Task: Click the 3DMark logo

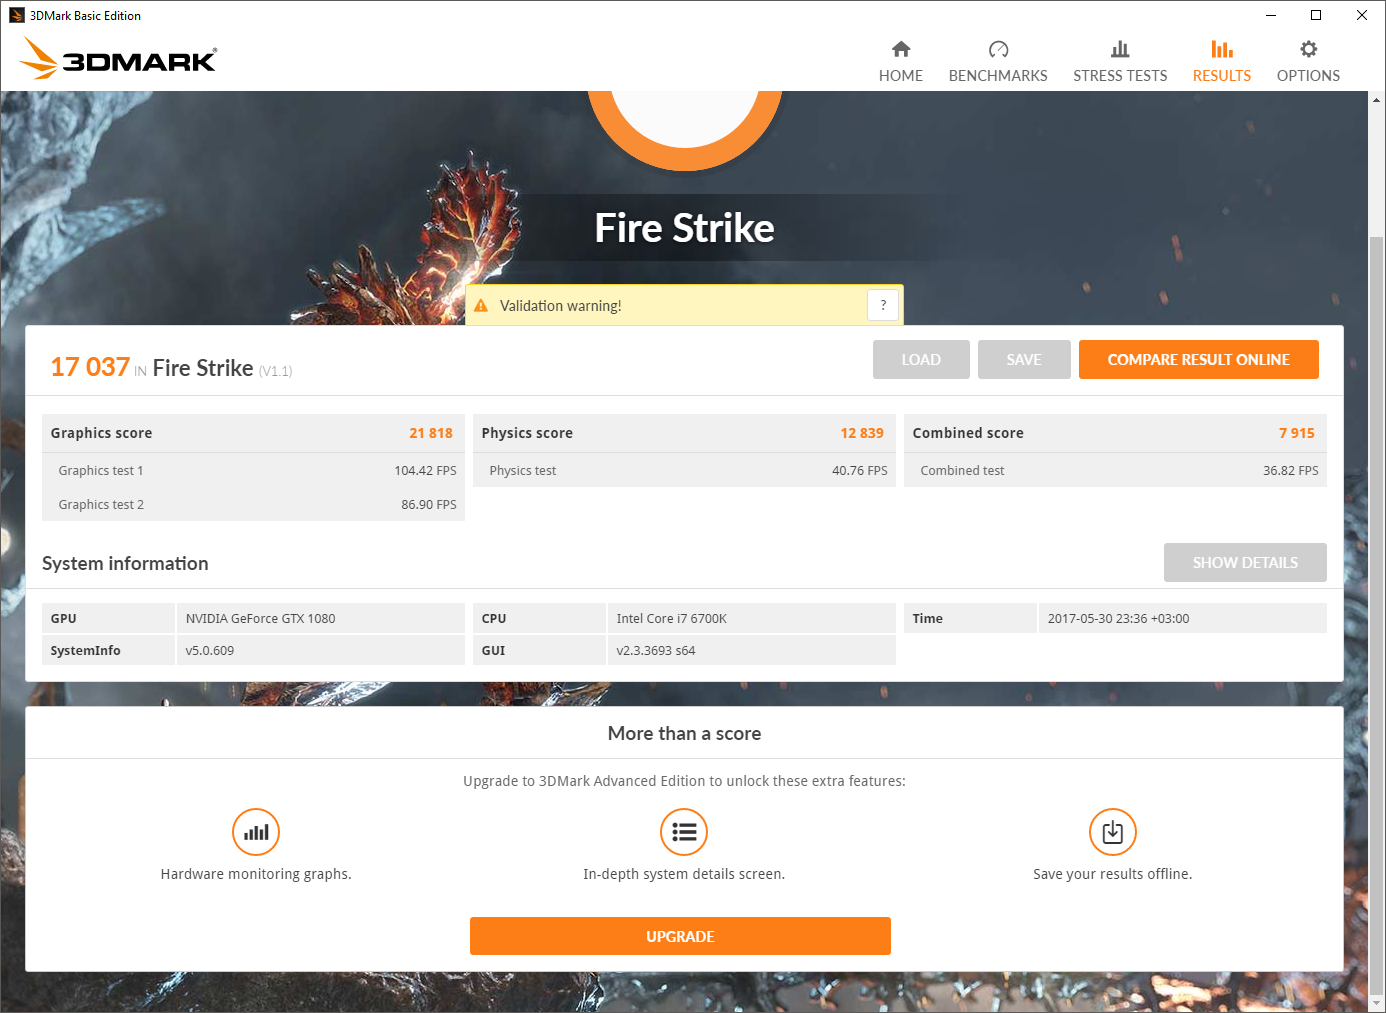Action: pyautogui.click(x=118, y=58)
